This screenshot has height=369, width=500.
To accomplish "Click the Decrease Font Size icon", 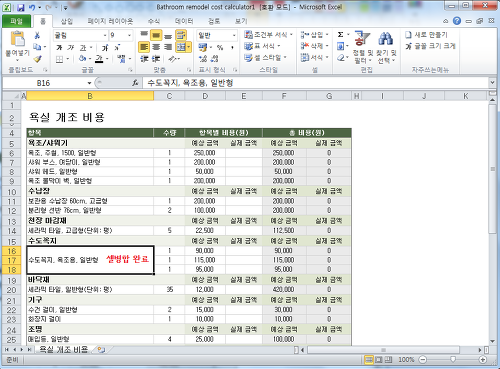I will pyautogui.click(x=117, y=47).
